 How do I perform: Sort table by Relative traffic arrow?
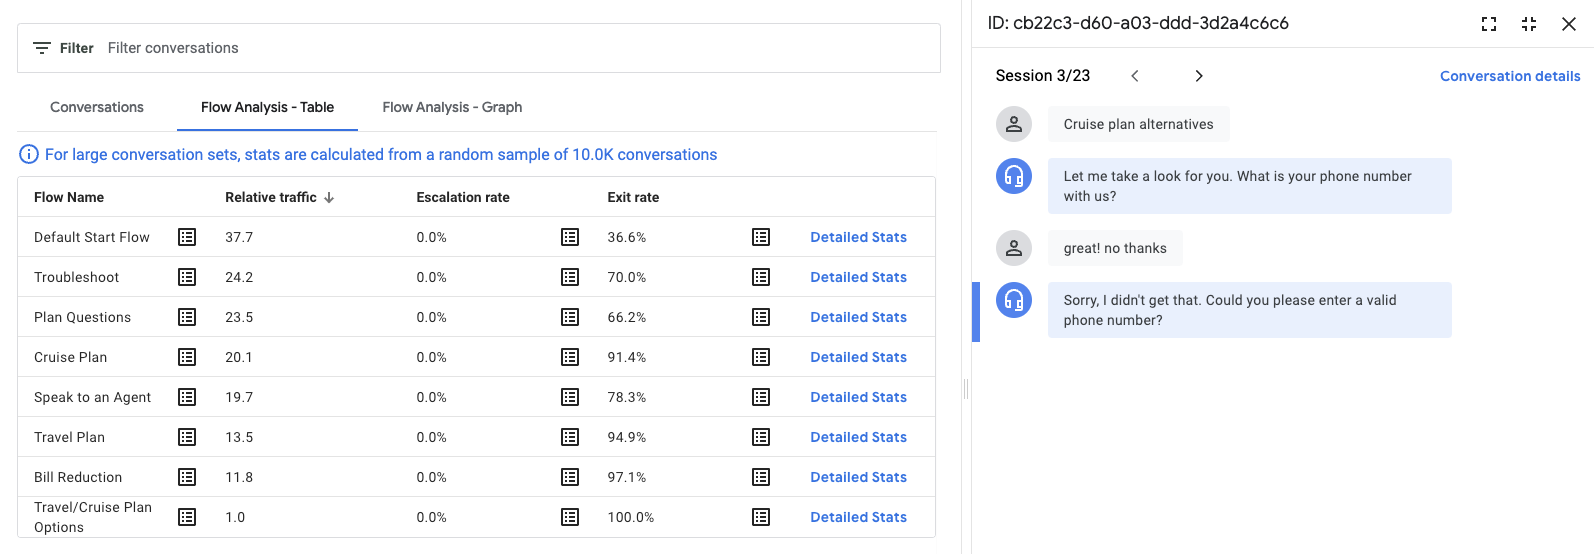point(329,198)
